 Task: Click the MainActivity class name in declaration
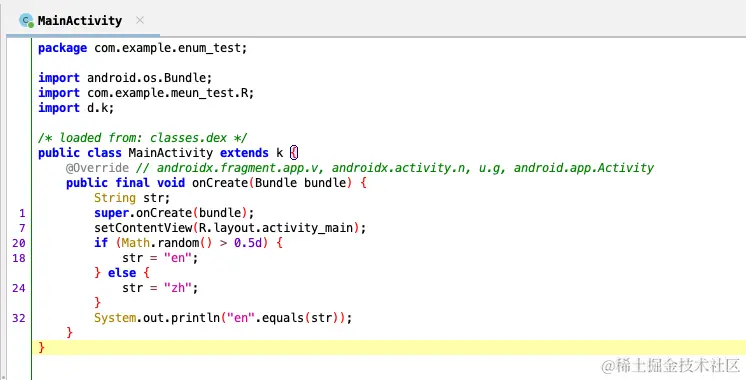click(170, 153)
